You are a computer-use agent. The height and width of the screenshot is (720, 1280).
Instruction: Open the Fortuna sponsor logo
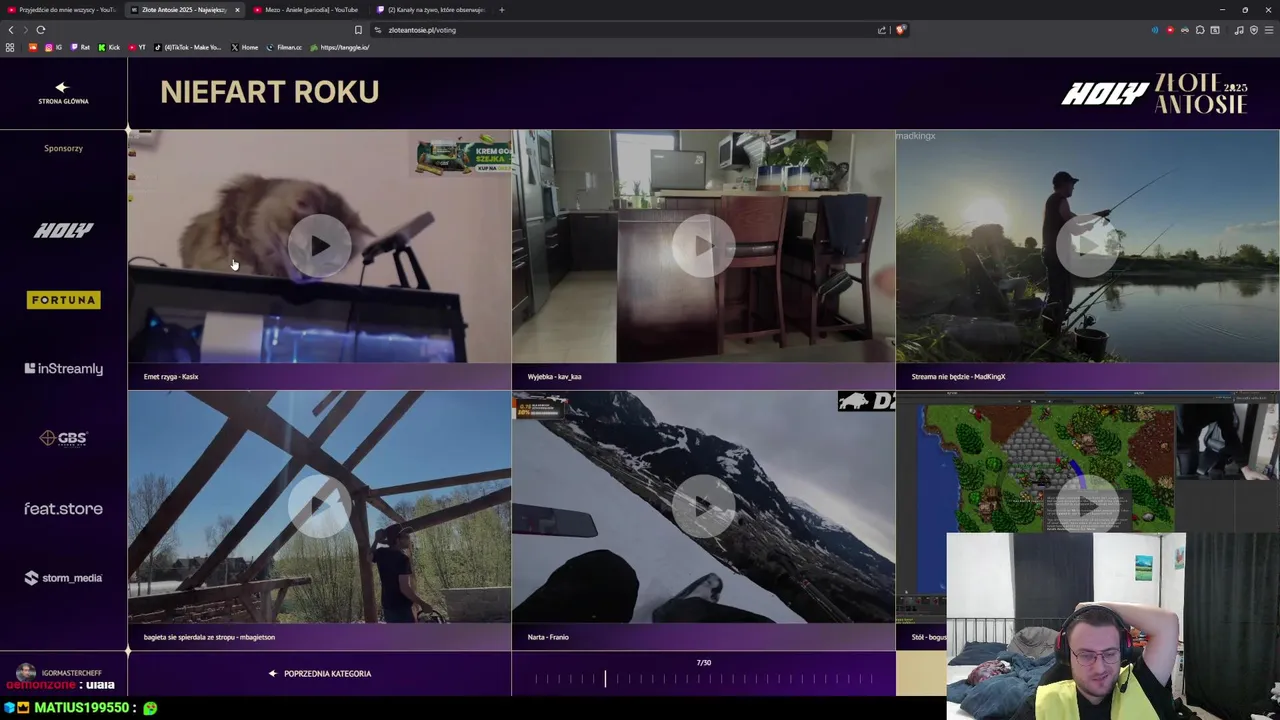(x=63, y=300)
